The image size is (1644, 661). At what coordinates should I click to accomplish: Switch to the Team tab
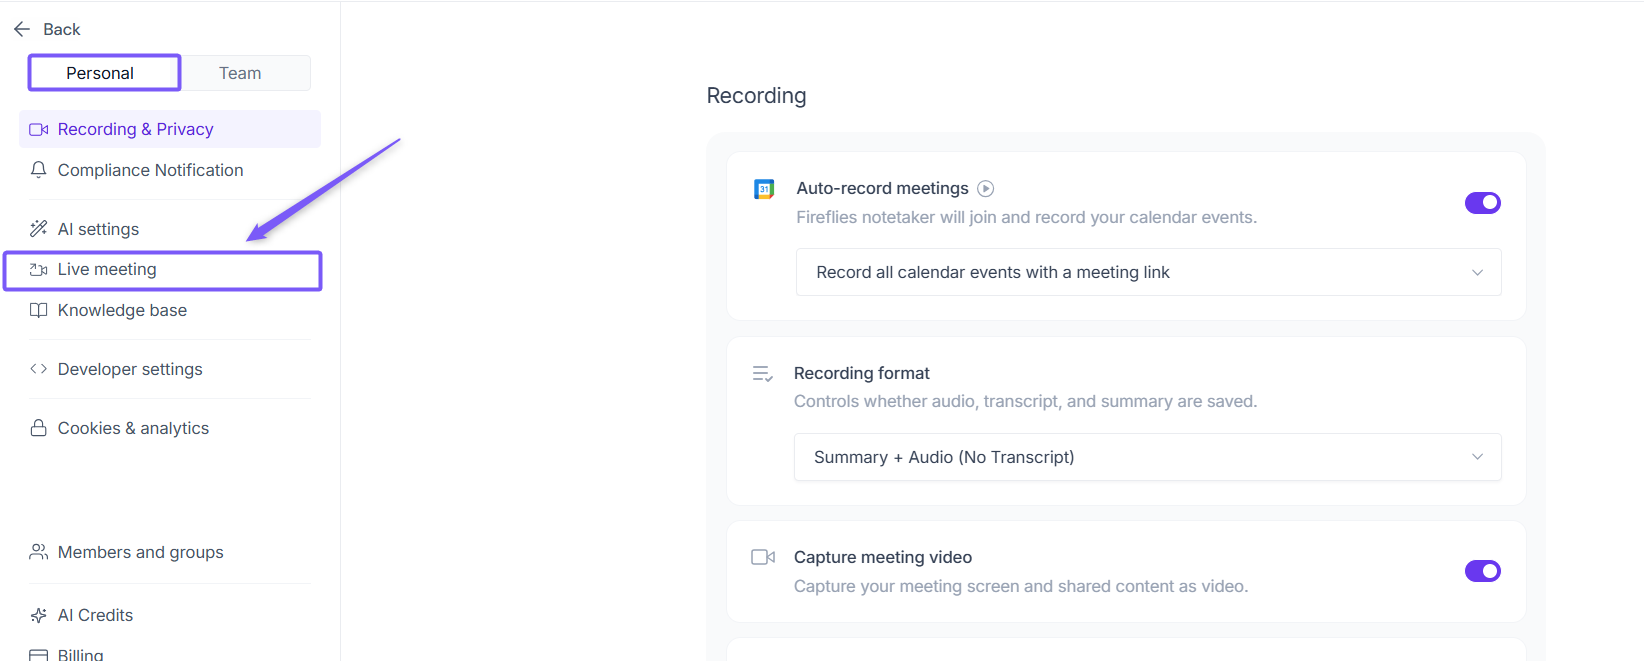[x=240, y=73]
